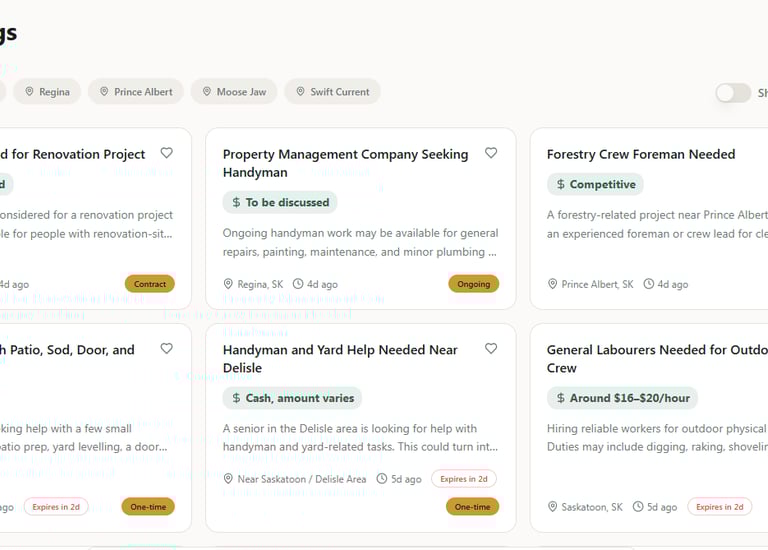Click the Prince Albert chip pin icon

(x=104, y=92)
